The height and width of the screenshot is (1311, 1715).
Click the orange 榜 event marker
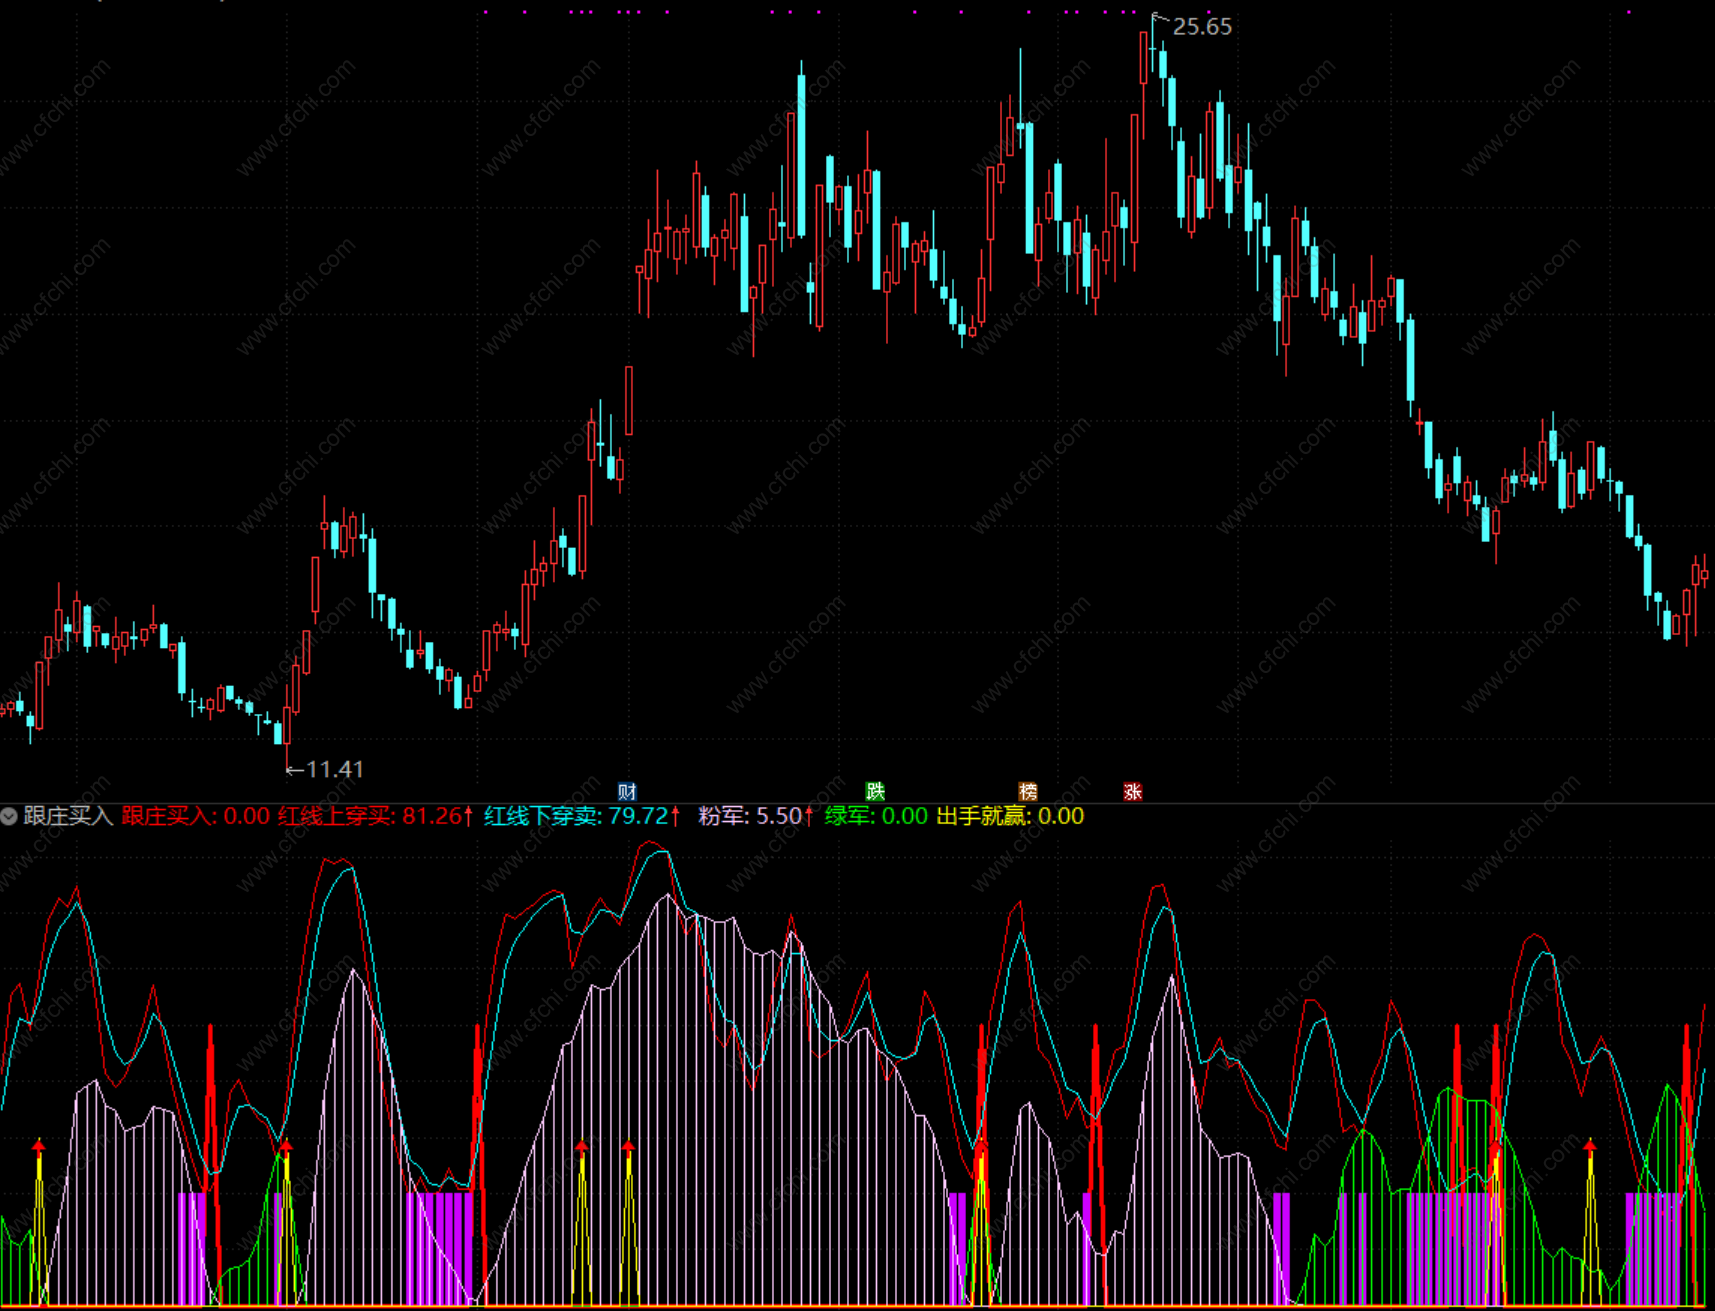click(1027, 792)
